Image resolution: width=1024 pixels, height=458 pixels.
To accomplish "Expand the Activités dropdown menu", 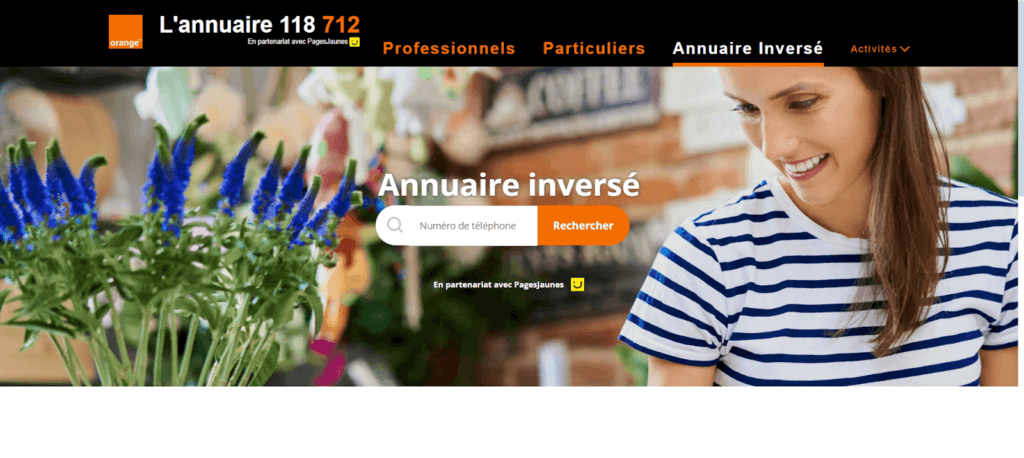I will [x=880, y=49].
